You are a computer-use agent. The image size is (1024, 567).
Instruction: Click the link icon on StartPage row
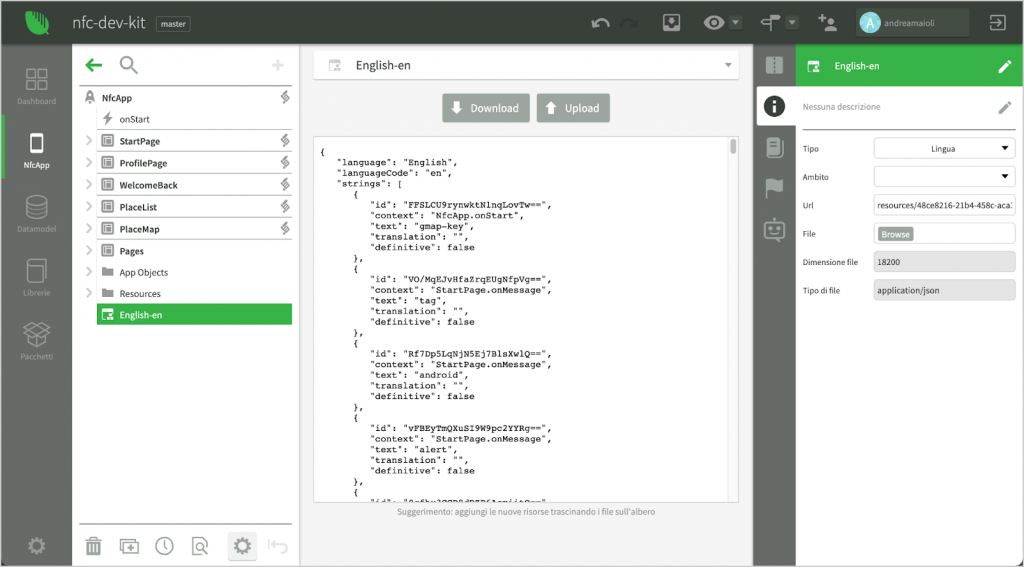pos(285,140)
